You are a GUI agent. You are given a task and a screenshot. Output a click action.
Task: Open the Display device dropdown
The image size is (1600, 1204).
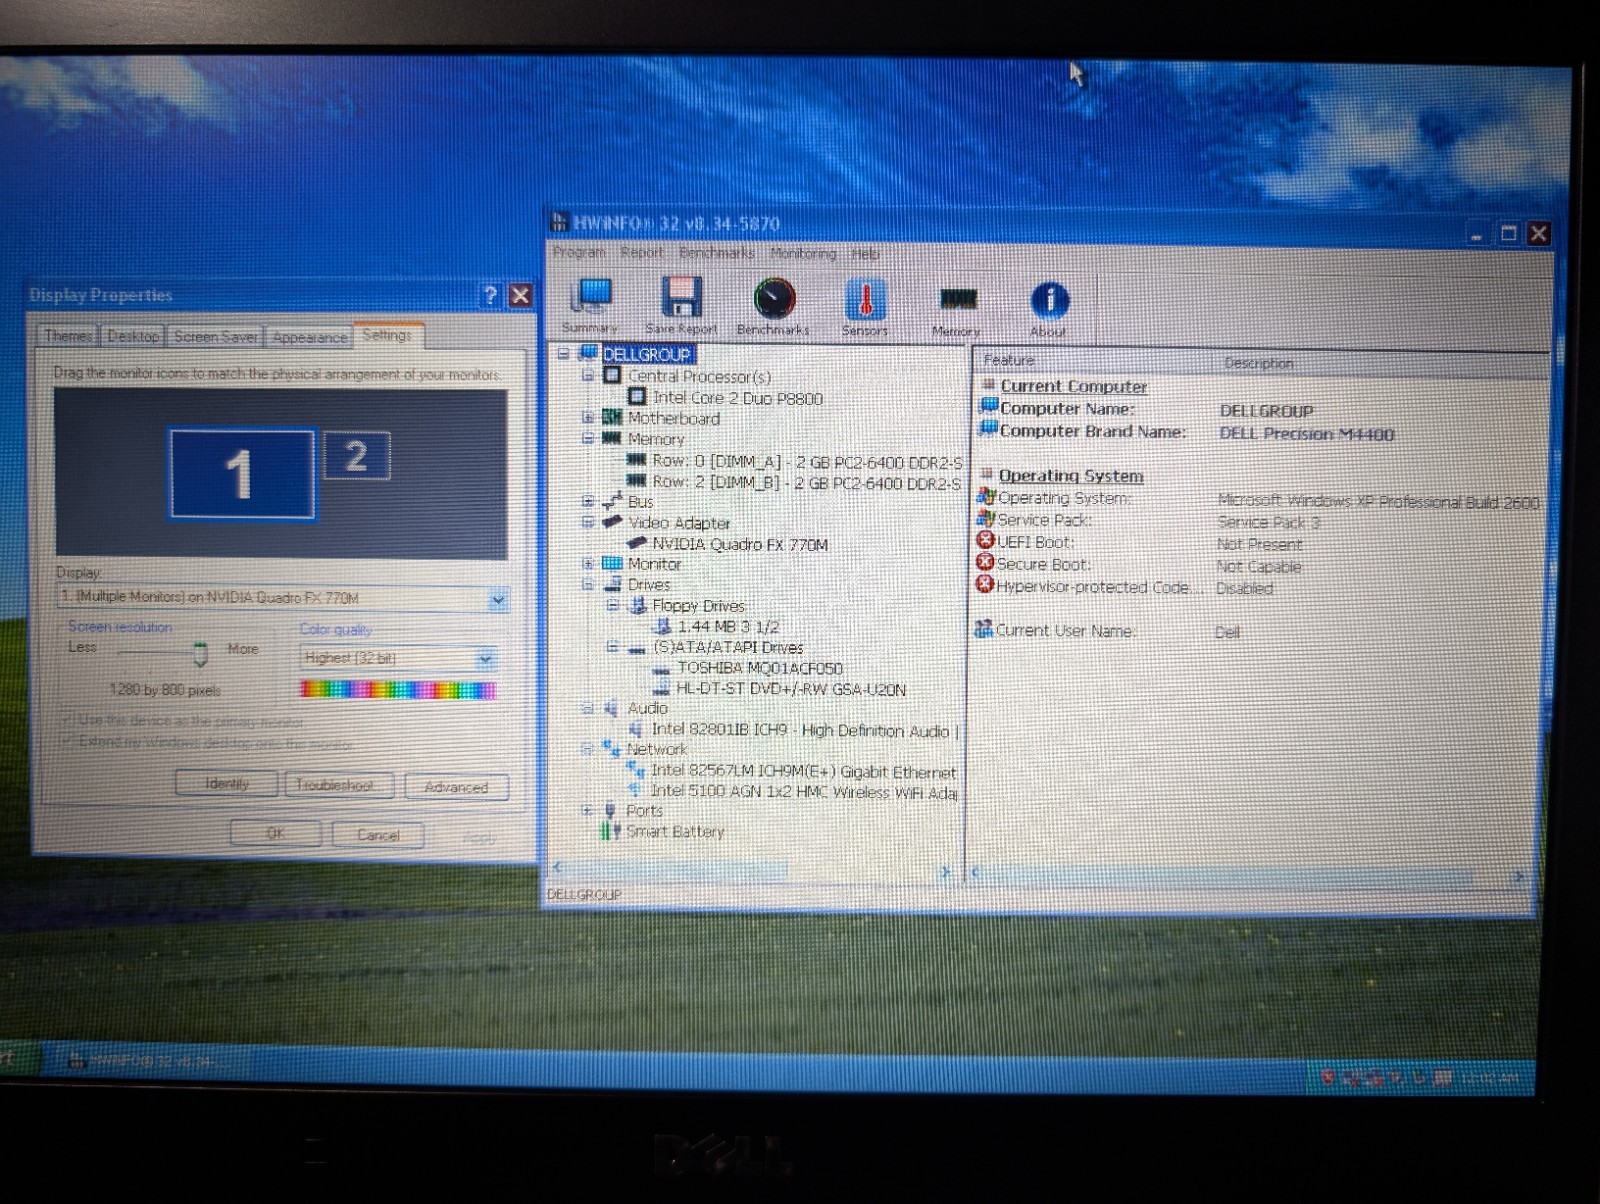pos(497,599)
